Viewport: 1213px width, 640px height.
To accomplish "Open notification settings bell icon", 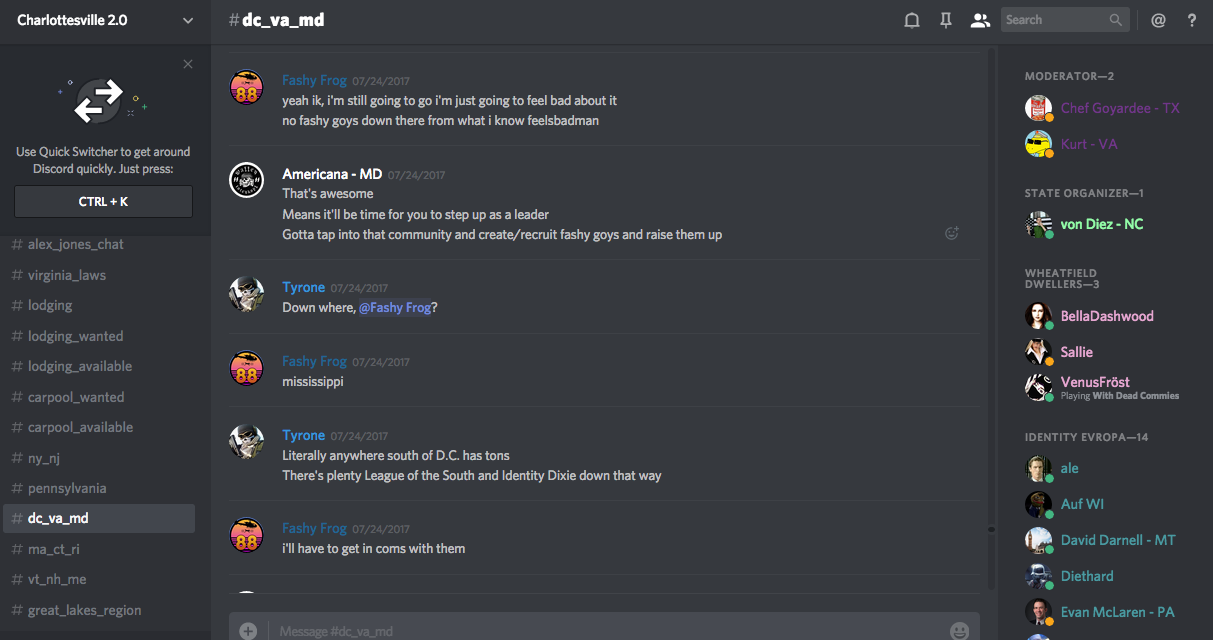I will tap(912, 20).
